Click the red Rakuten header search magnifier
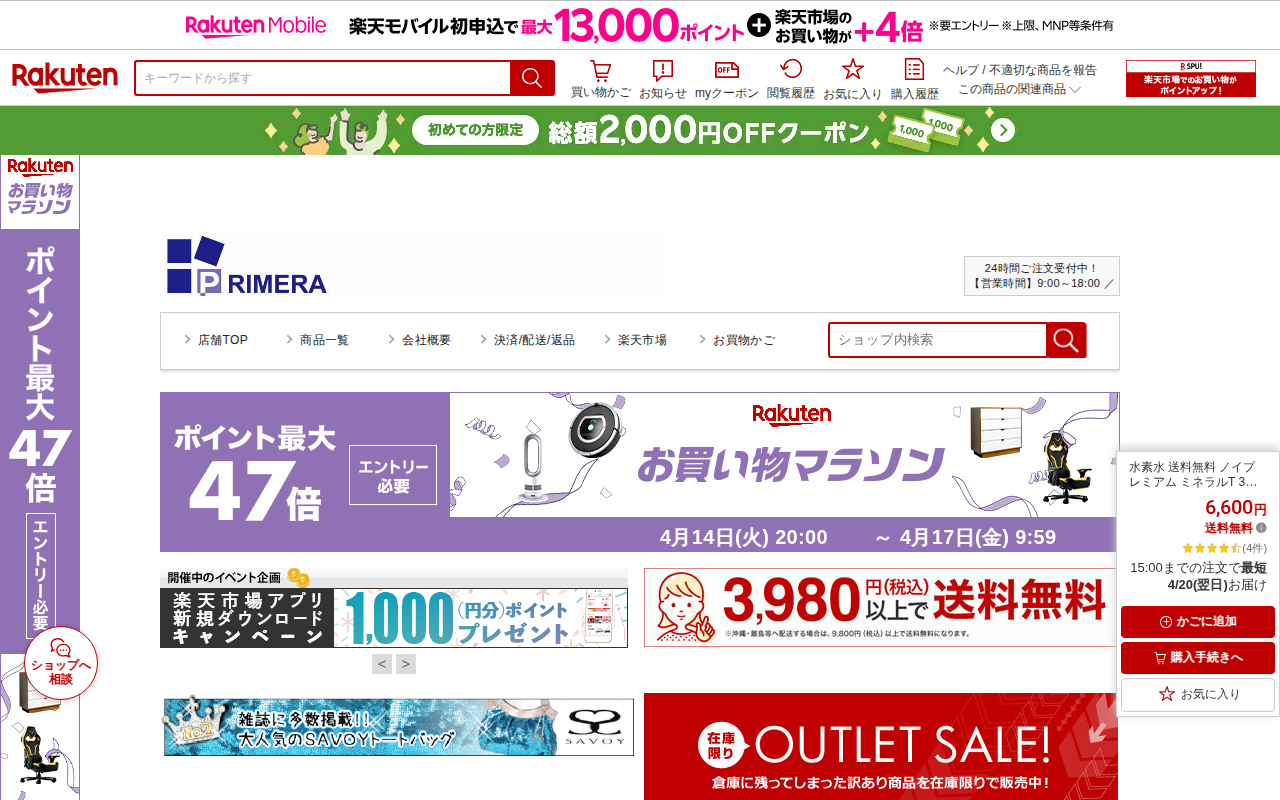This screenshot has width=1280, height=800. pos(532,78)
